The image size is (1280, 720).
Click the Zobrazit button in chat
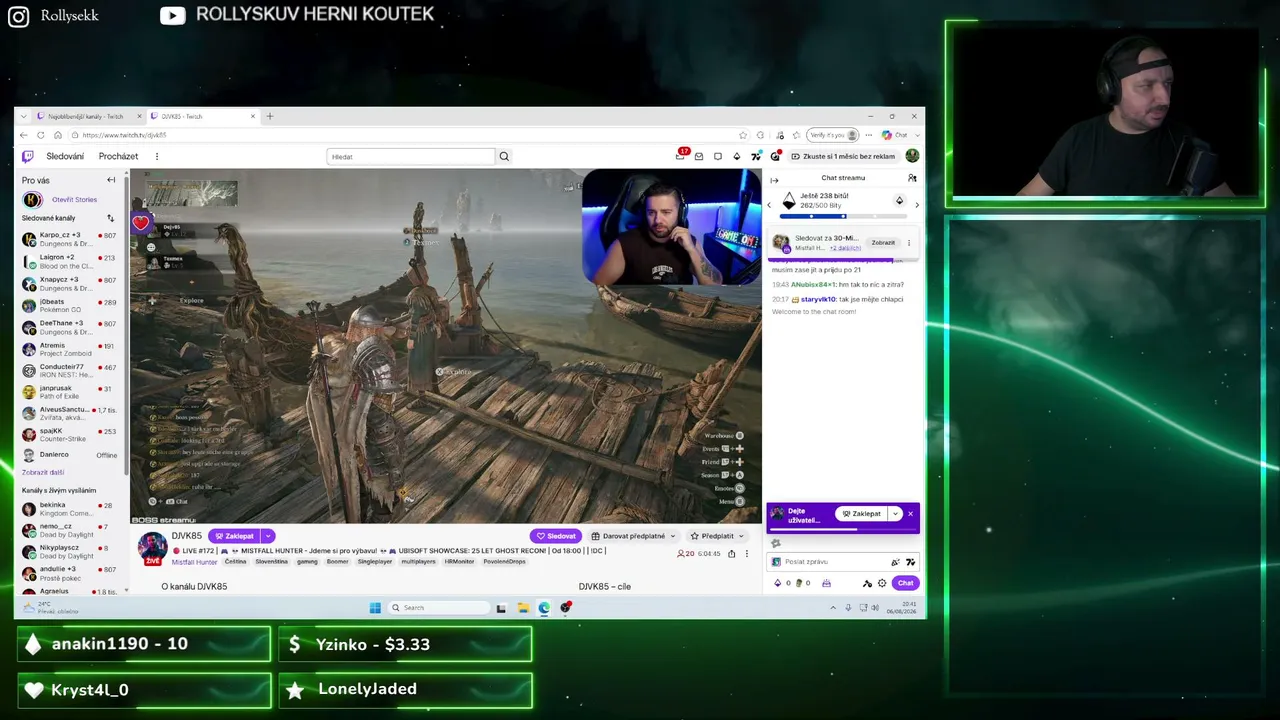(x=883, y=242)
